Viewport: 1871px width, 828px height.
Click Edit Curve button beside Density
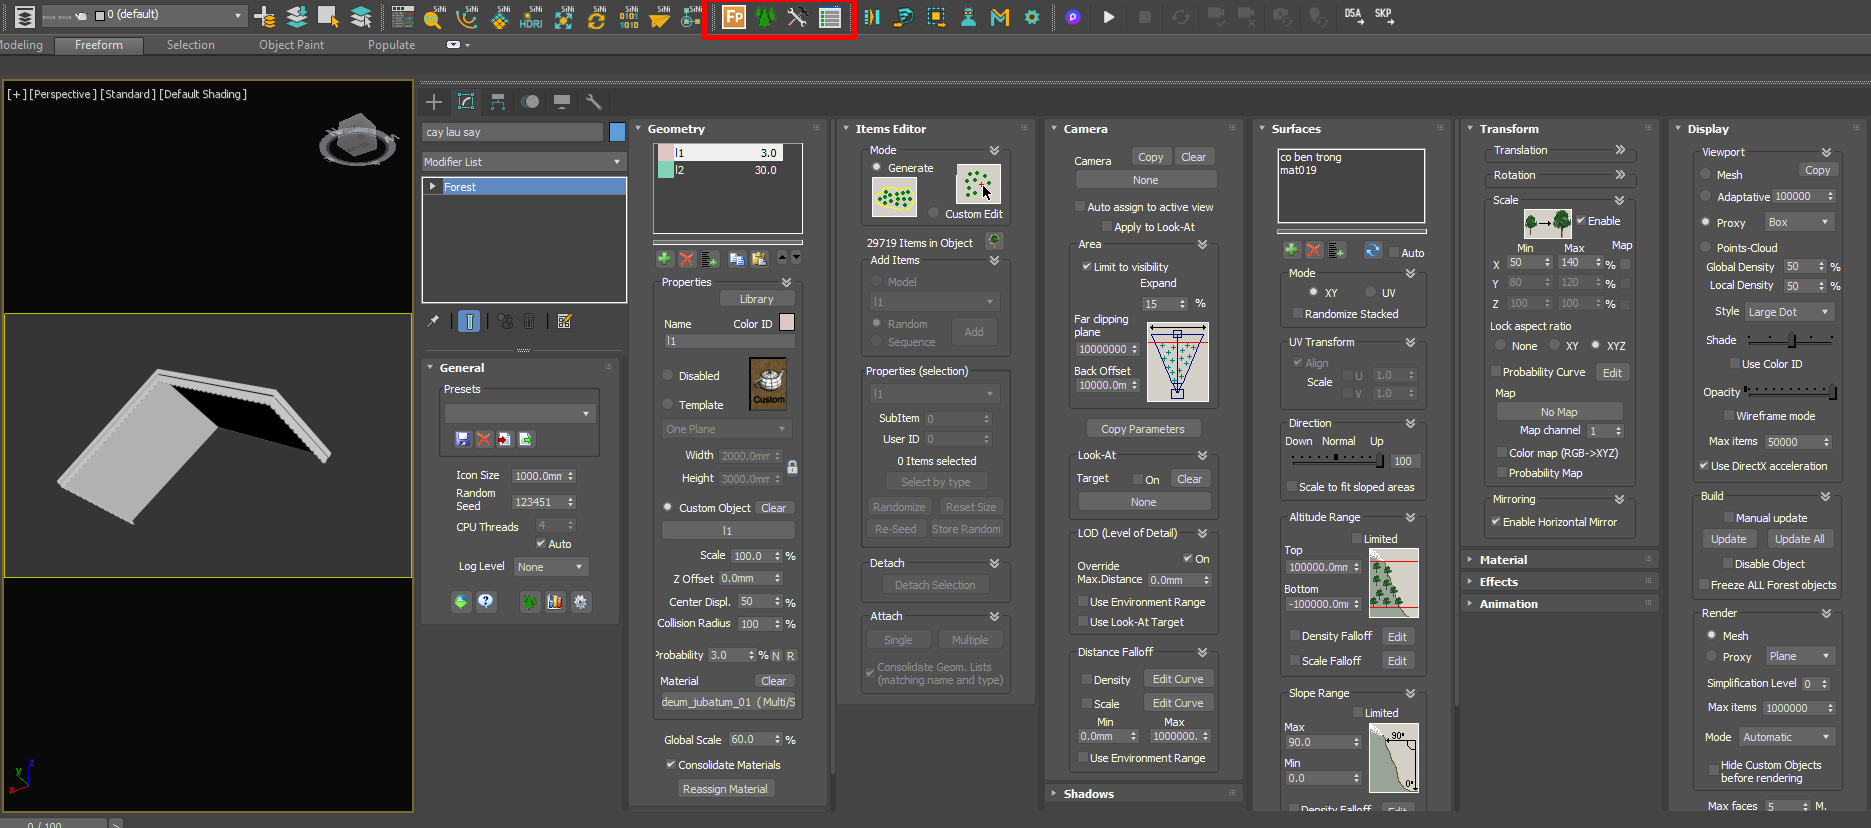pos(1178,679)
